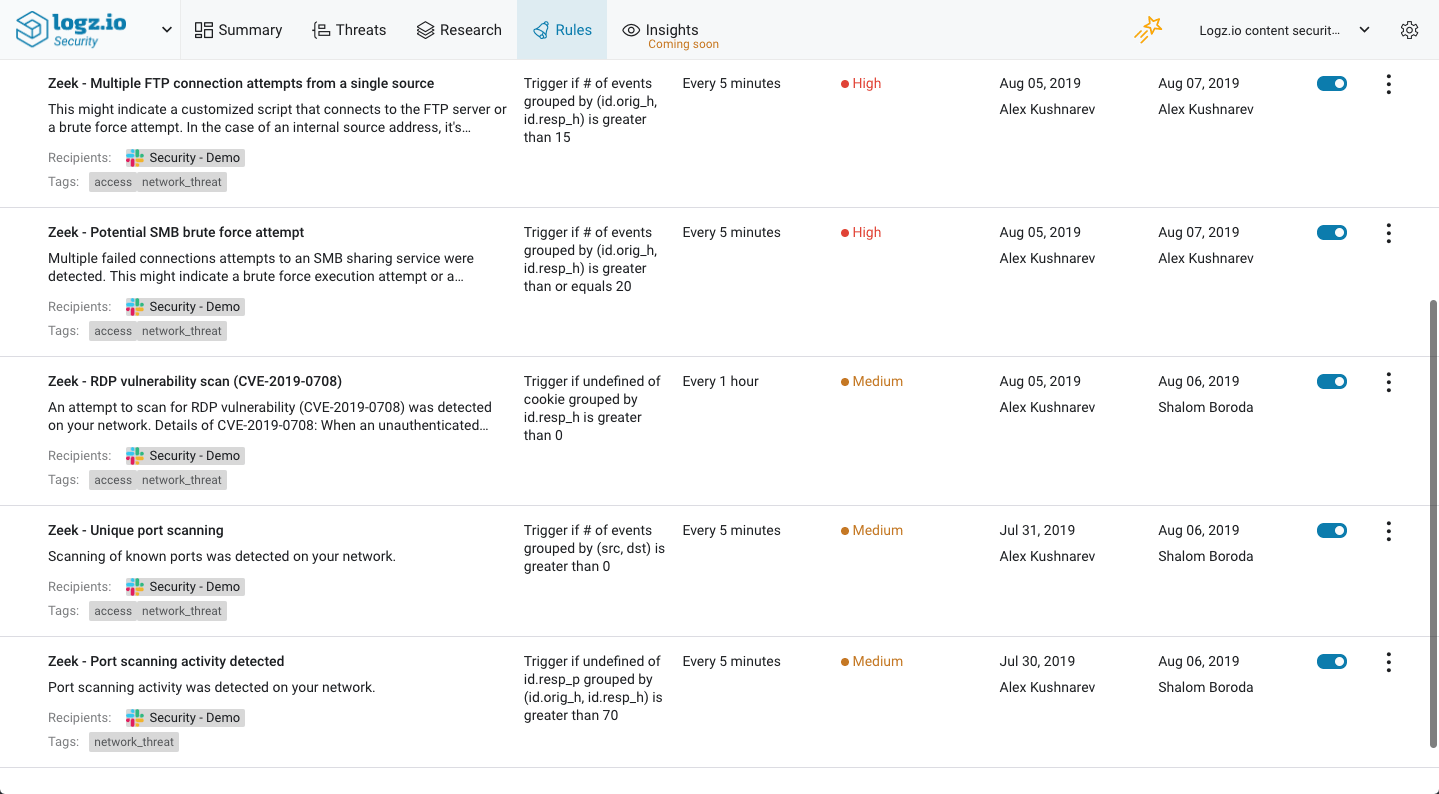The image size is (1439, 794).
Task: Show actions menu for RDP vulnerability scan rule
Action: tap(1388, 382)
